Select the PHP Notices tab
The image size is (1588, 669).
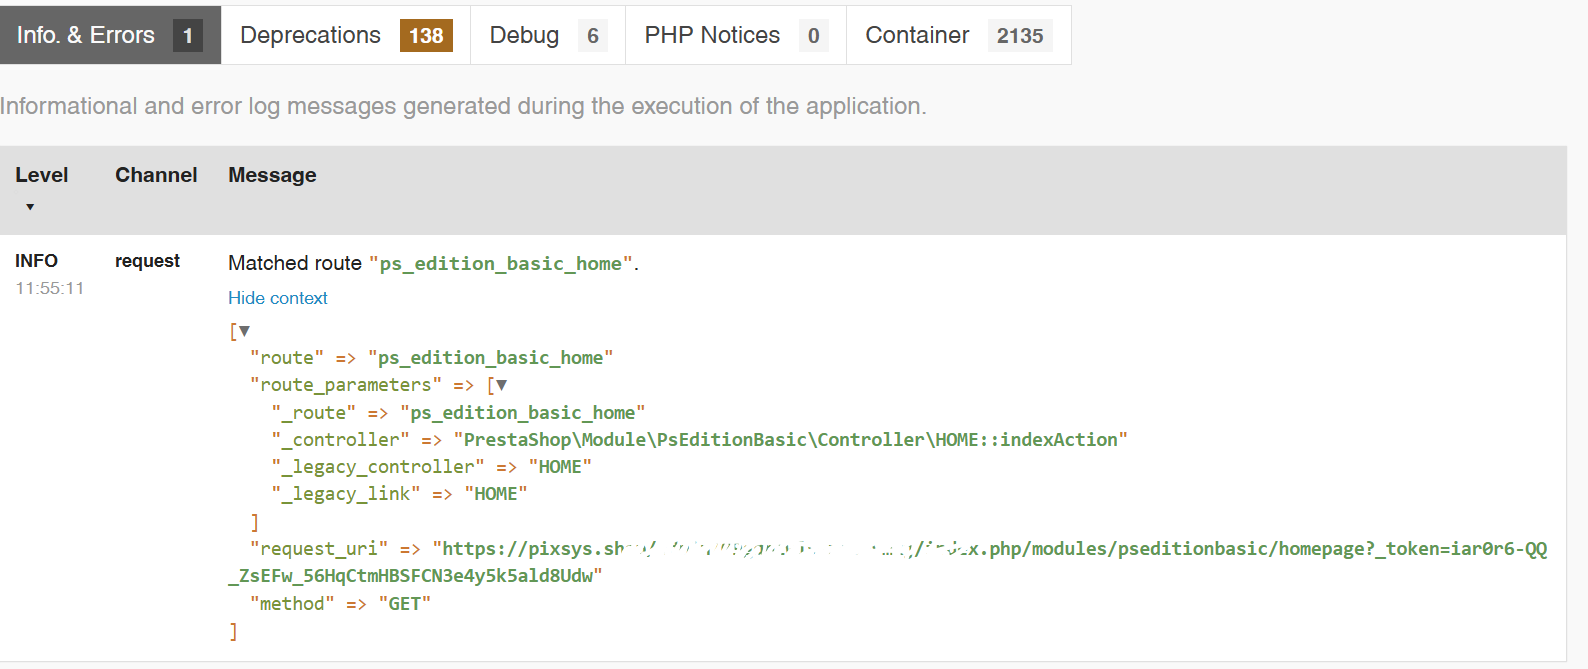point(712,35)
